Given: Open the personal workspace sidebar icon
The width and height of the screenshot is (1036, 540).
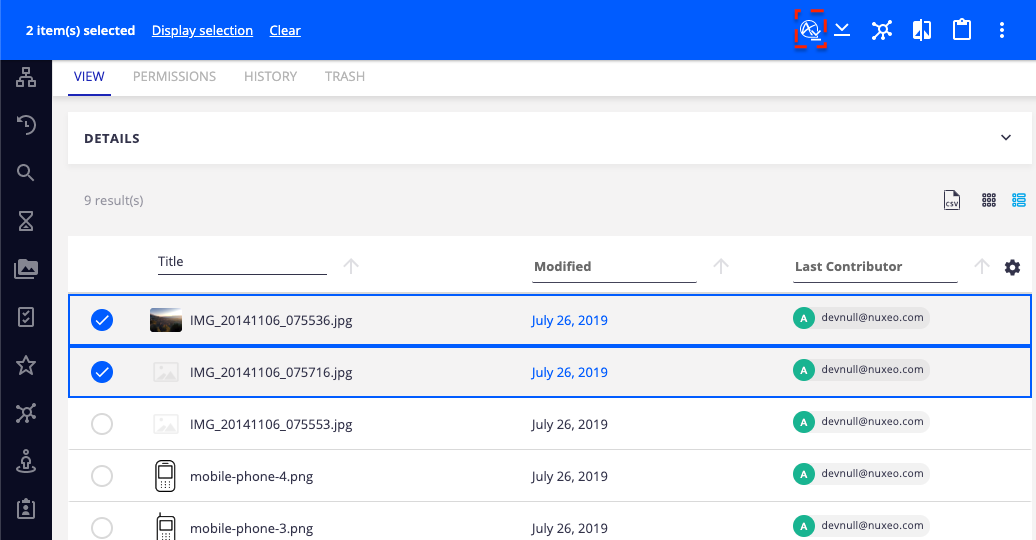Looking at the screenshot, I should [26, 461].
